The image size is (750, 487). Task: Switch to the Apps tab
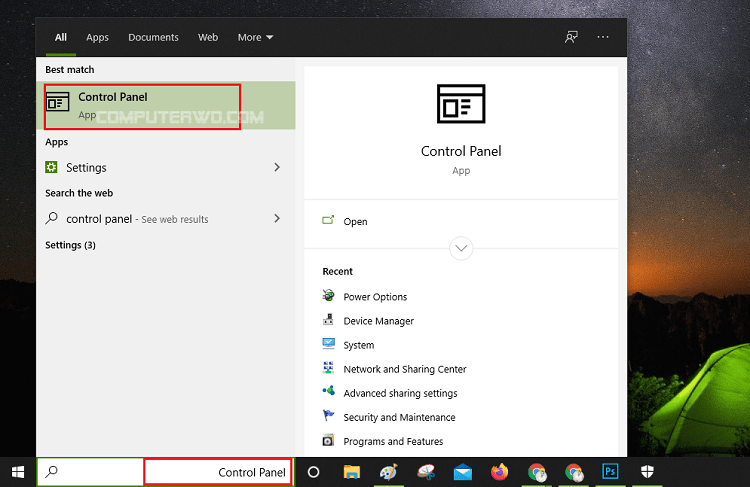(97, 37)
